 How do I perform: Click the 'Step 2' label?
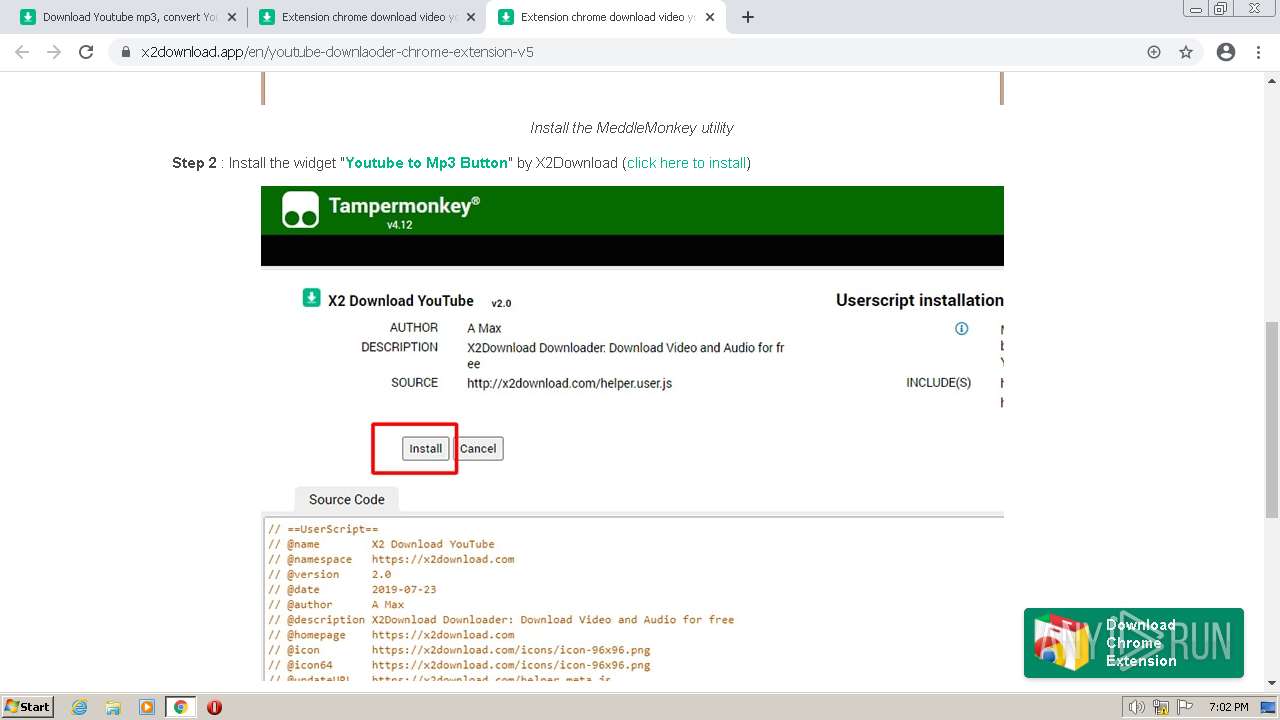(194, 163)
